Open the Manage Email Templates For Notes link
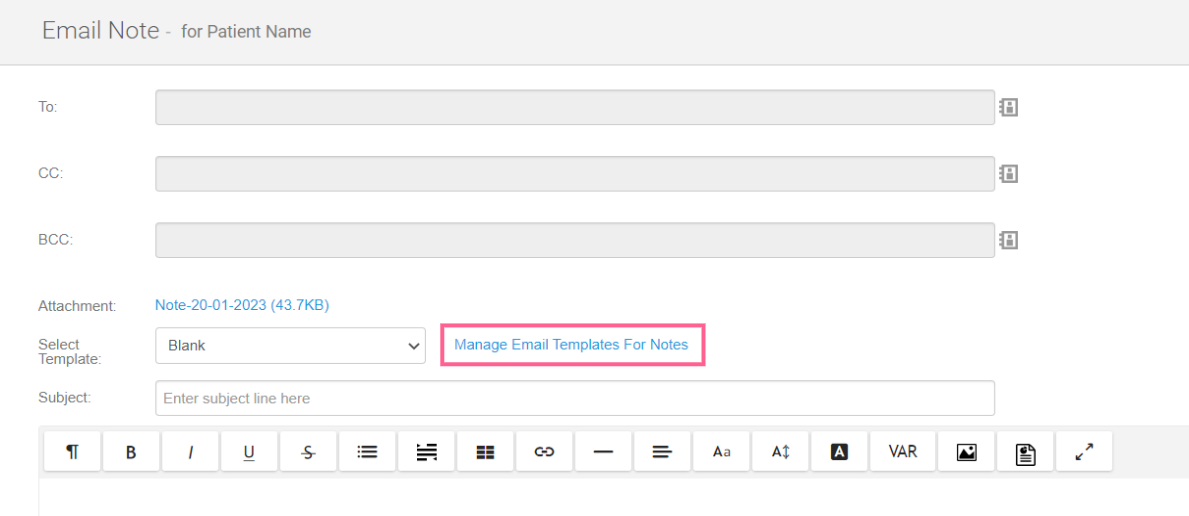This screenshot has width=1189, height=516. pyautogui.click(x=571, y=345)
